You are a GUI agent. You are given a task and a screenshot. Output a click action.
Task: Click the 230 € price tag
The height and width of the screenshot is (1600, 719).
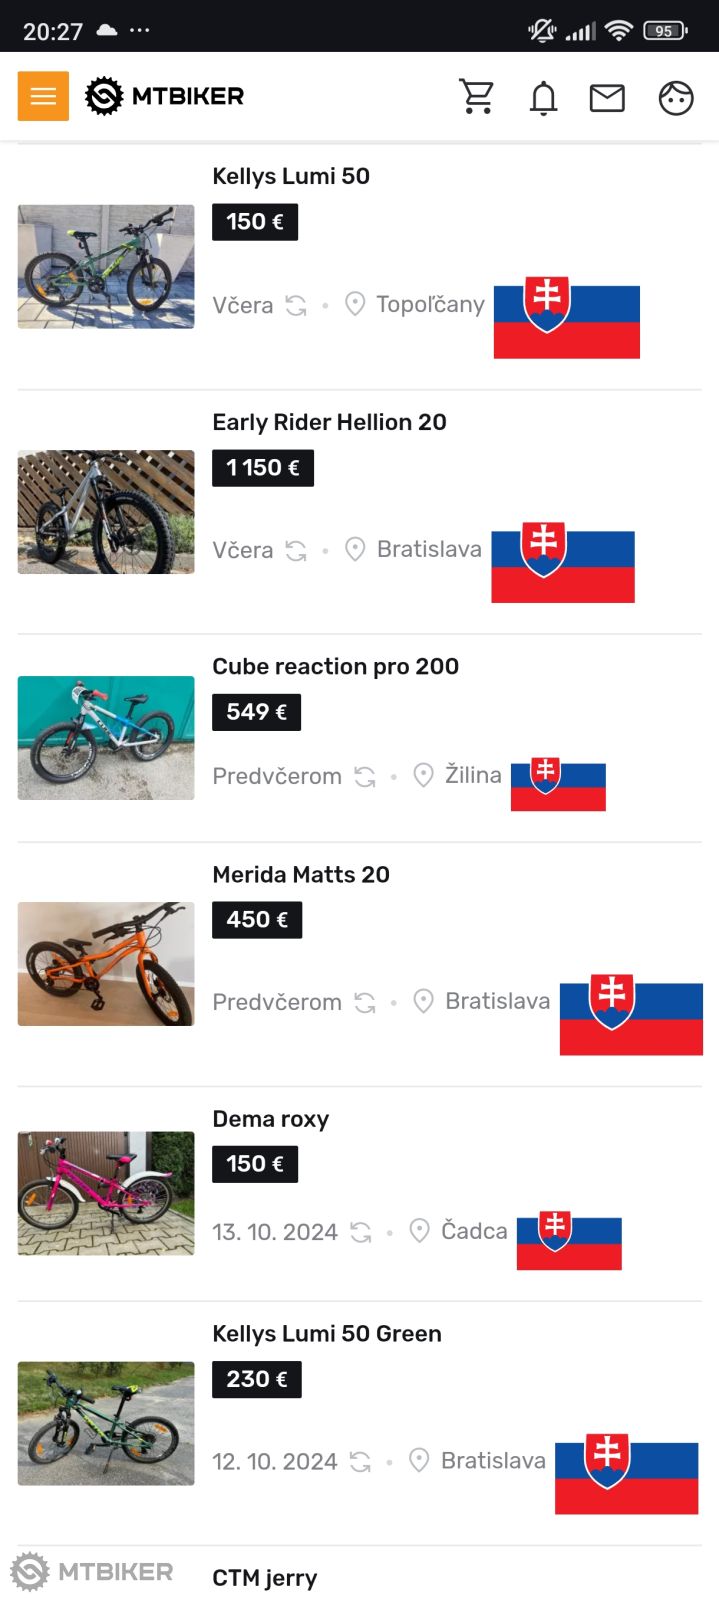point(257,1380)
